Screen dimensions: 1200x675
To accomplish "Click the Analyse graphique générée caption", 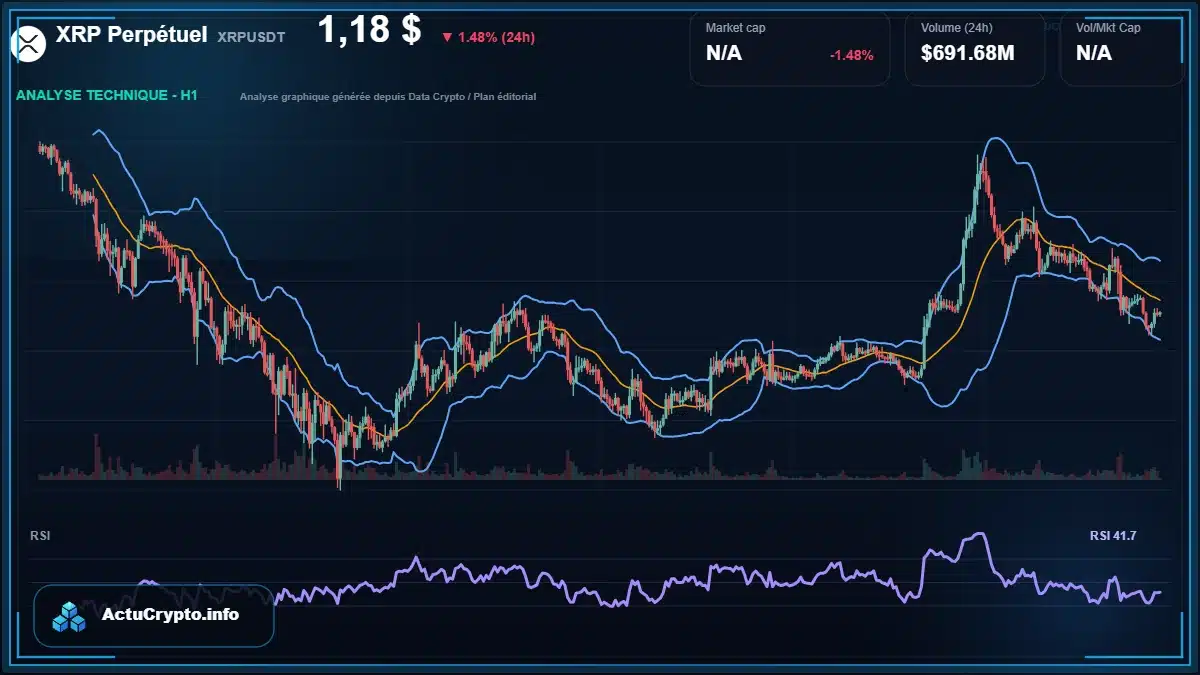I will pos(388,97).
